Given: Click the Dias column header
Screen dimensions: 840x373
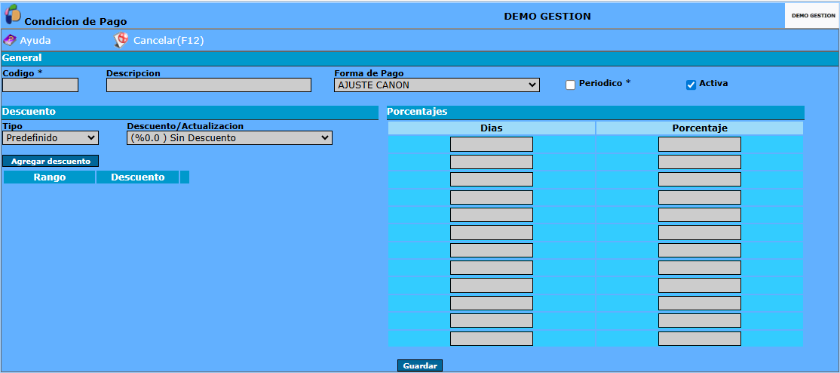Looking at the screenshot, I should click(x=491, y=128).
